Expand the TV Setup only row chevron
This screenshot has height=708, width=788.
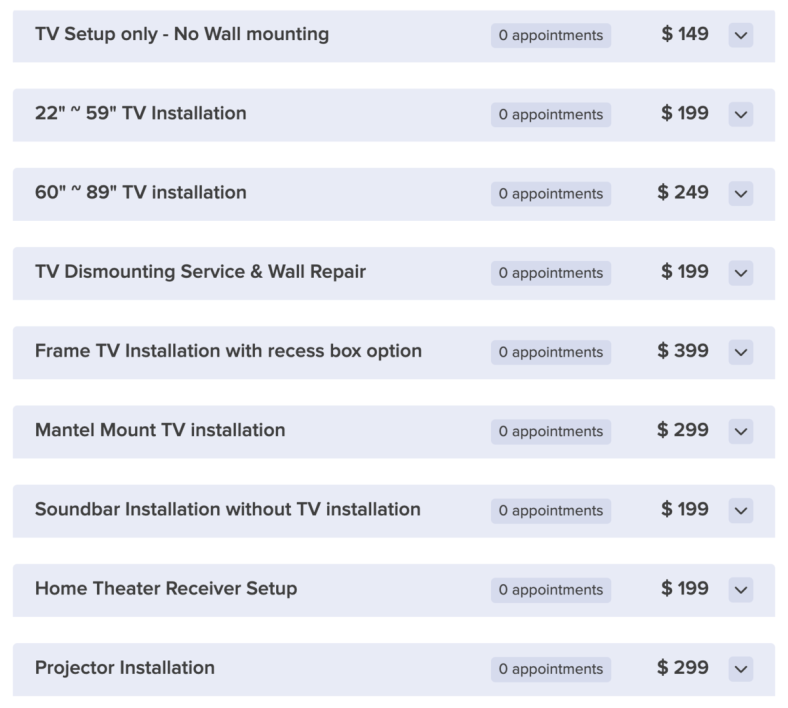[x=740, y=35]
